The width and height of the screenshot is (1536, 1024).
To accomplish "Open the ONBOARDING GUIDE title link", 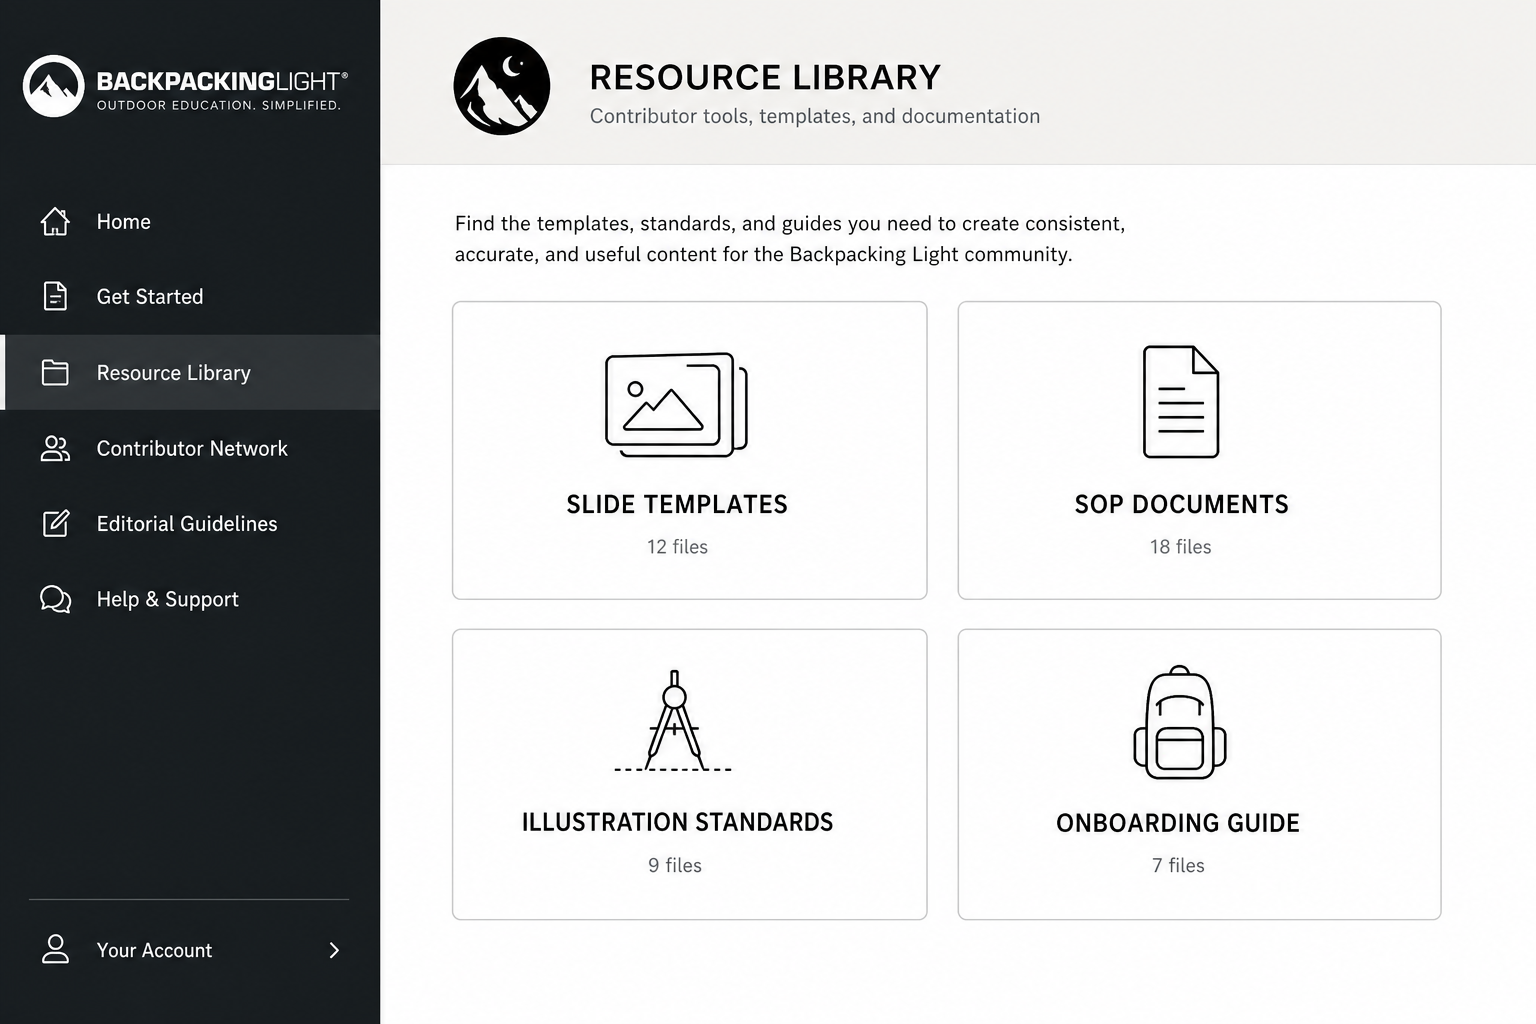I will coord(1178,823).
